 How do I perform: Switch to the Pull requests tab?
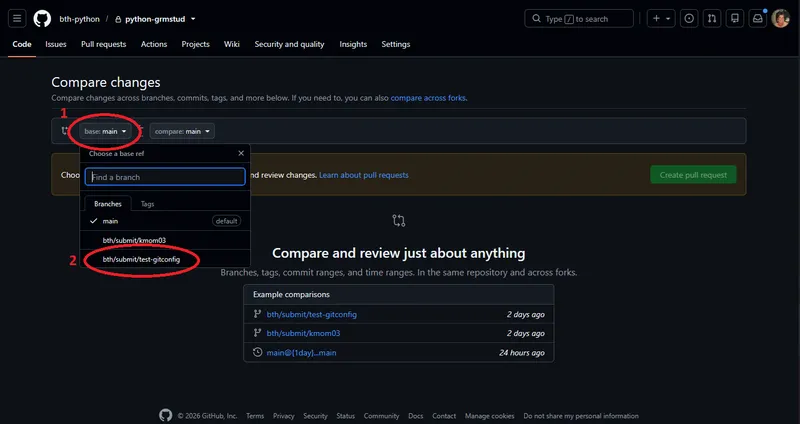click(104, 44)
